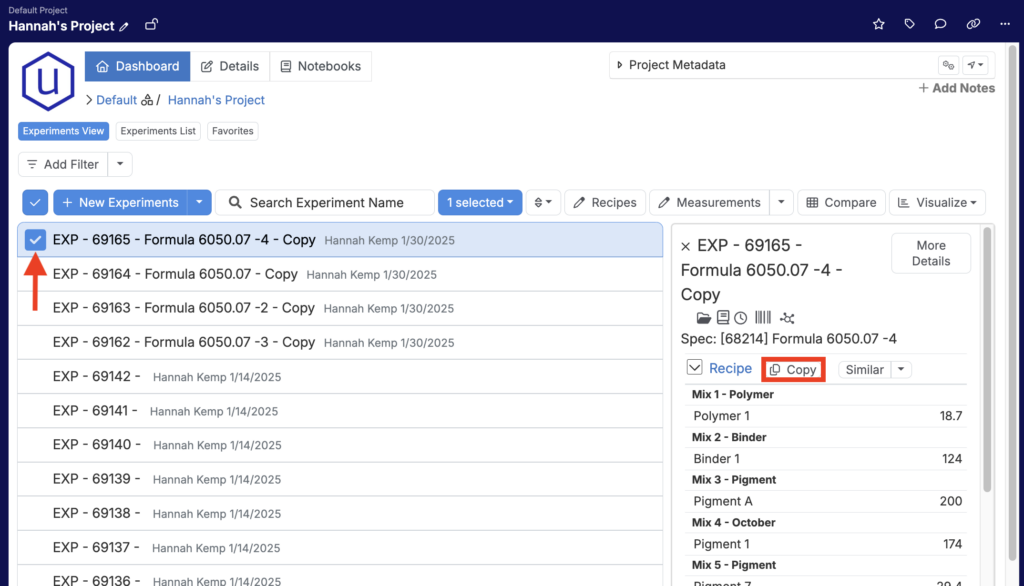
Task: Collapse the Recipe section checkbox toggle
Action: [695, 368]
